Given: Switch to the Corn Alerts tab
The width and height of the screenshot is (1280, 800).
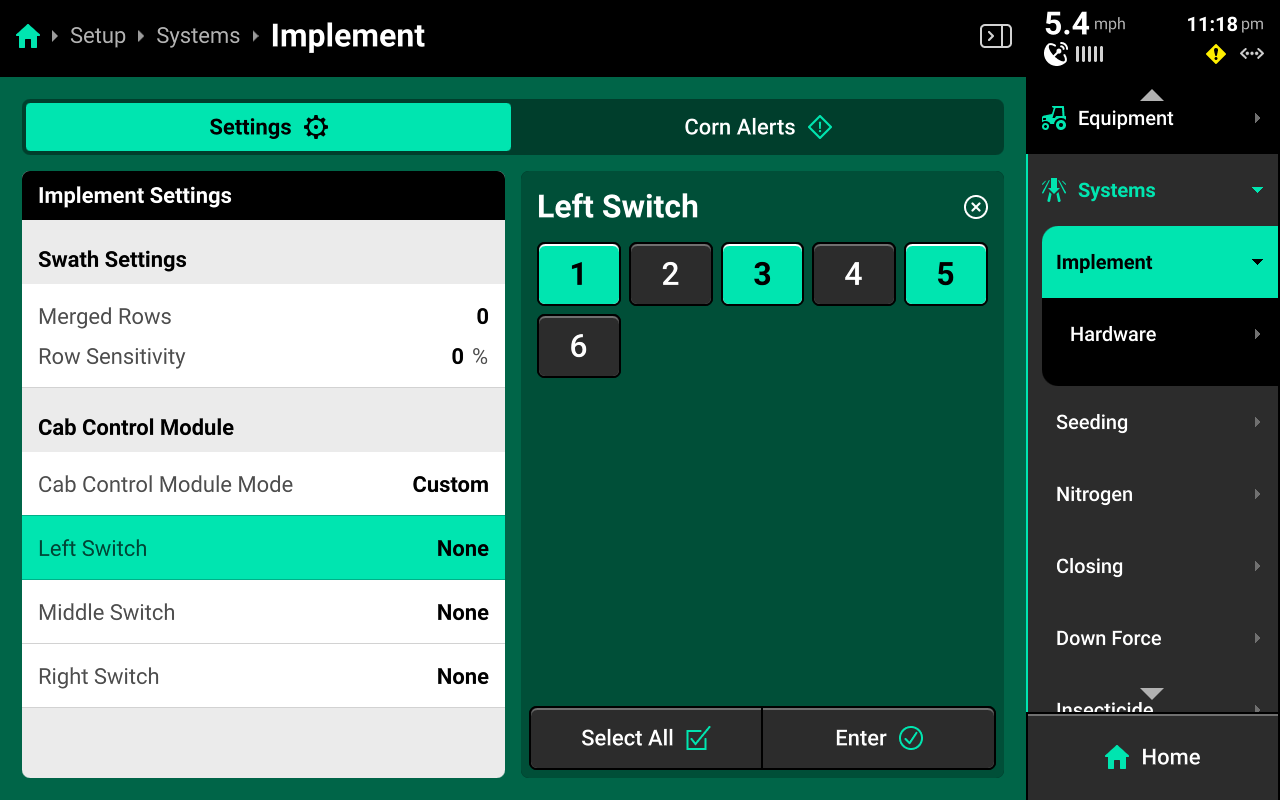Looking at the screenshot, I should [757, 127].
